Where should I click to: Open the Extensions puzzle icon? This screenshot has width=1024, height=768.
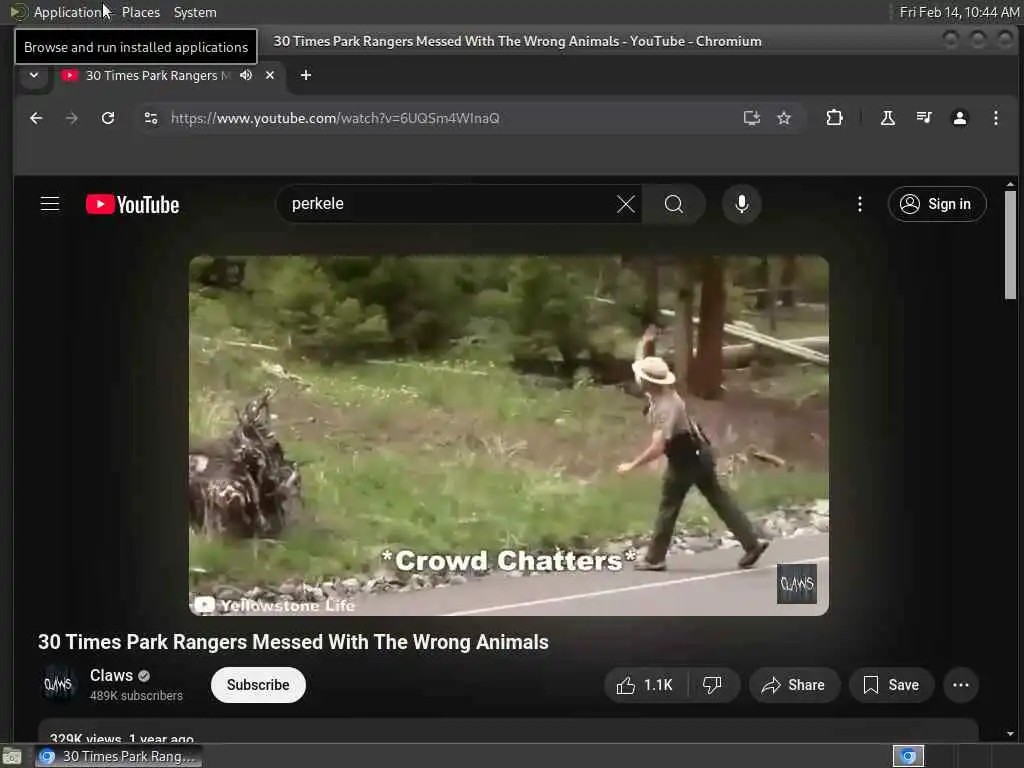834,118
